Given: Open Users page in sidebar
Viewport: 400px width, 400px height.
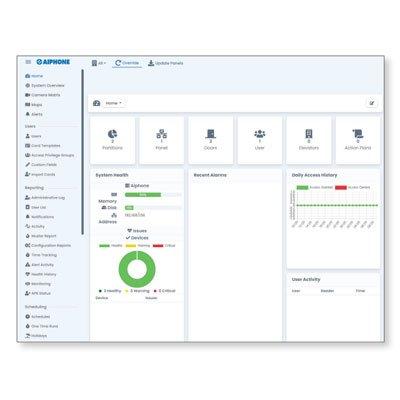Looking at the screenshot, I should coord(33,136).
